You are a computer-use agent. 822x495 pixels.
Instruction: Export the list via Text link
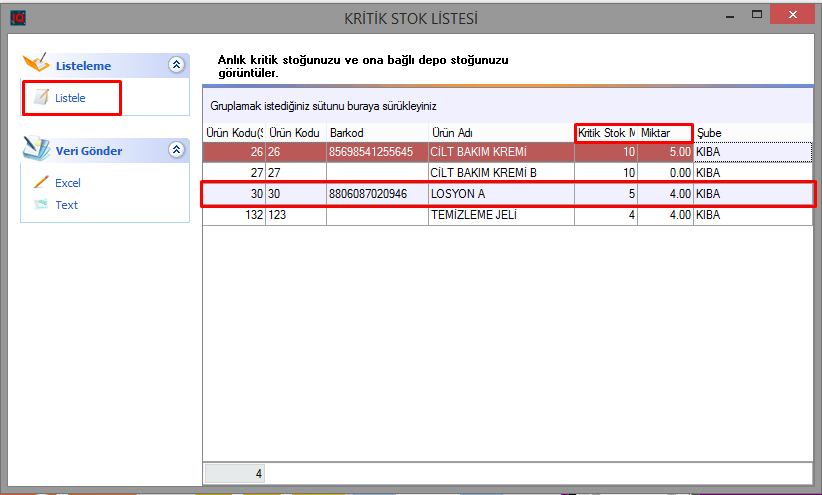(66, 205)
